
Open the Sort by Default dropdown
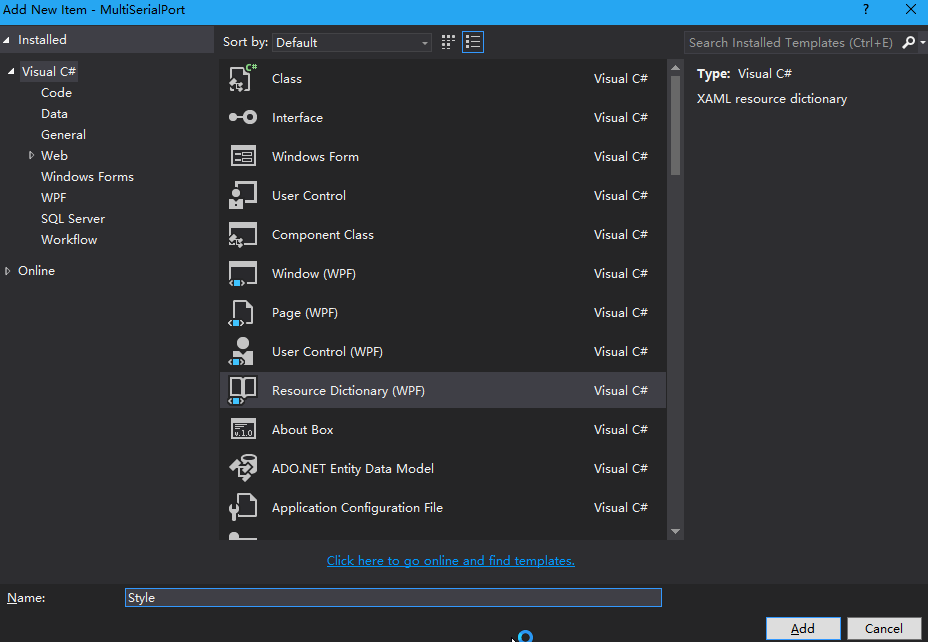click(352, 43)
